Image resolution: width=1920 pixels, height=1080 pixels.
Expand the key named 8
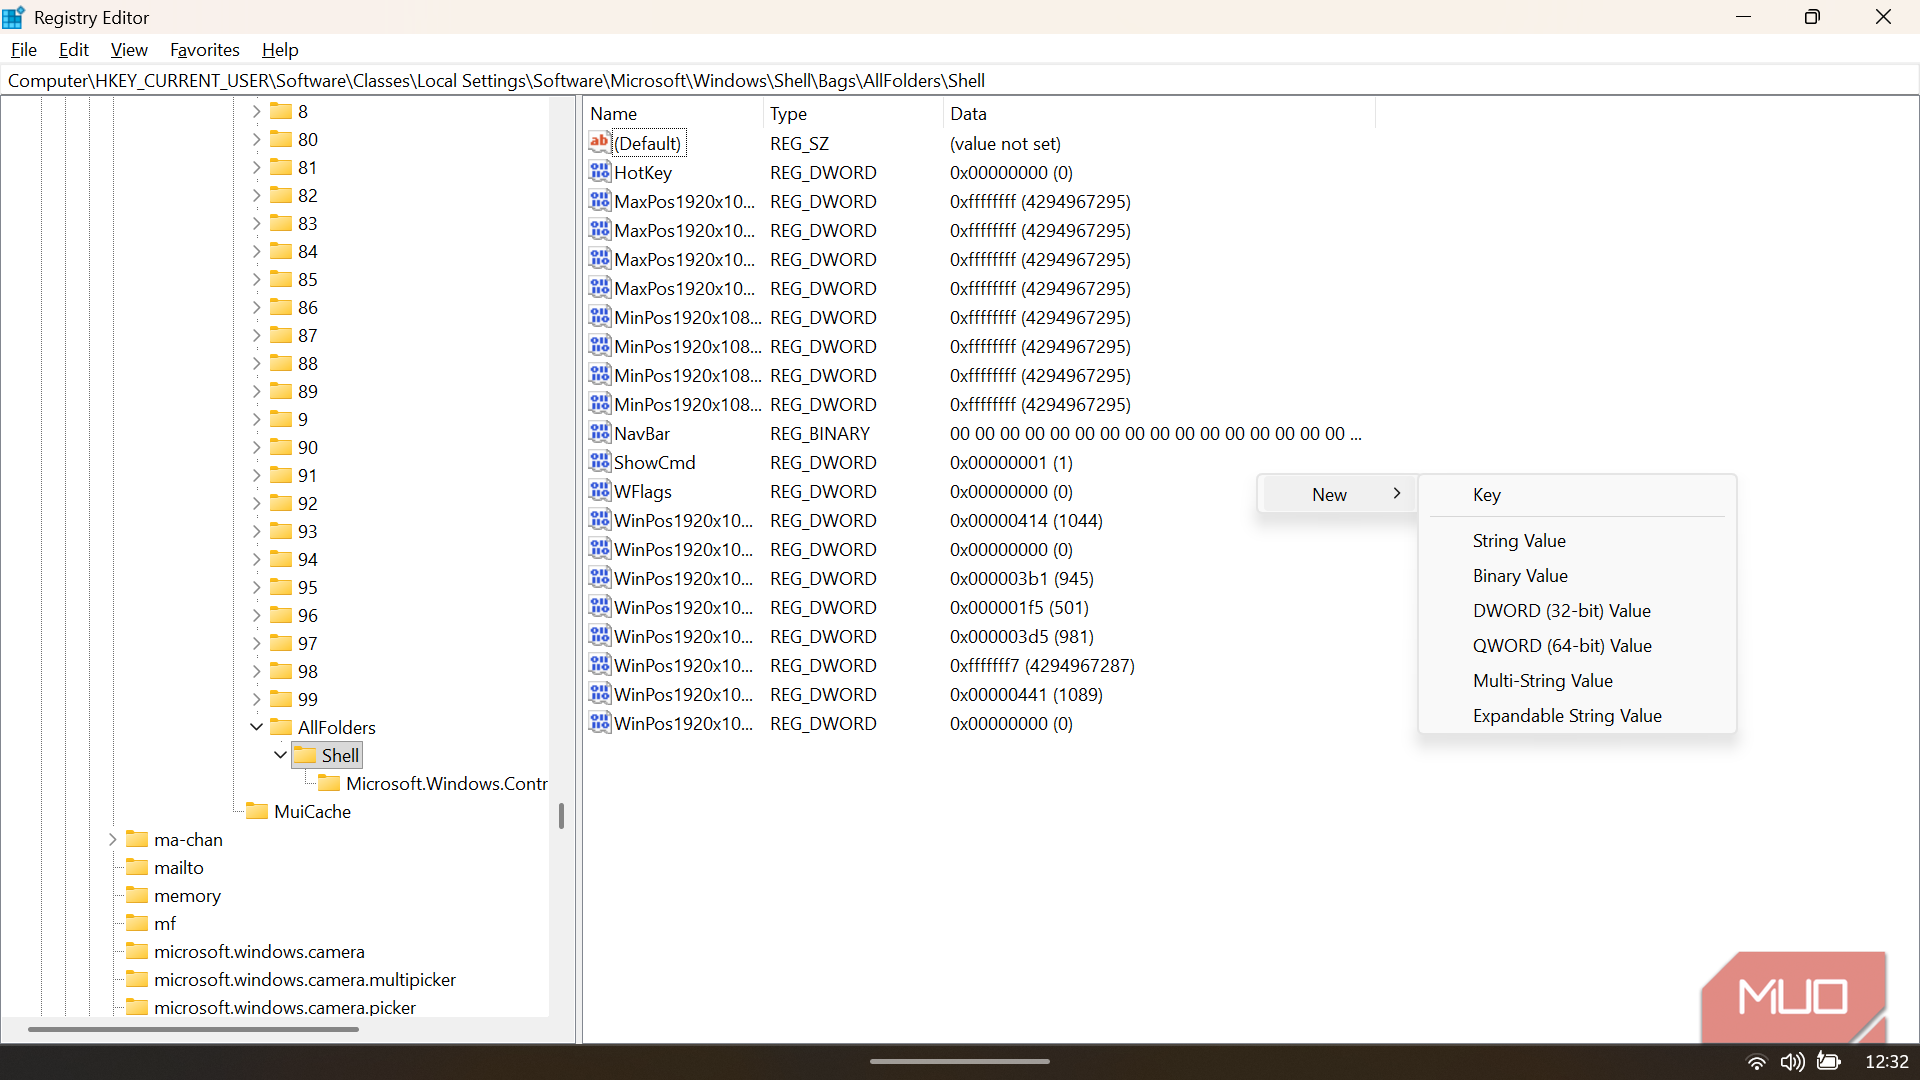click(x=256, y=111)
